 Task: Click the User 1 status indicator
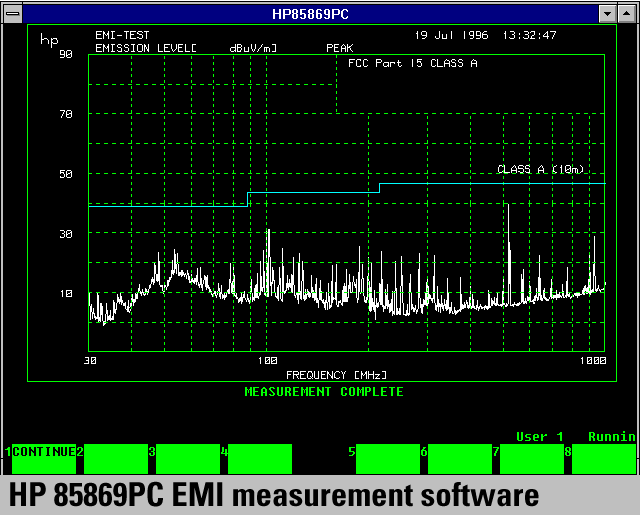540,437
